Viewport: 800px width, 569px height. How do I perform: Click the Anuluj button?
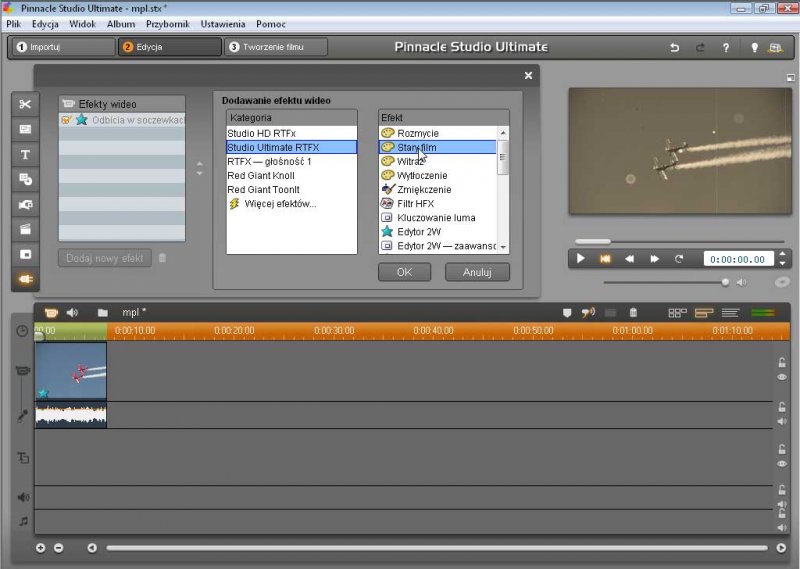pyautogui.click(x=478, y=272)
